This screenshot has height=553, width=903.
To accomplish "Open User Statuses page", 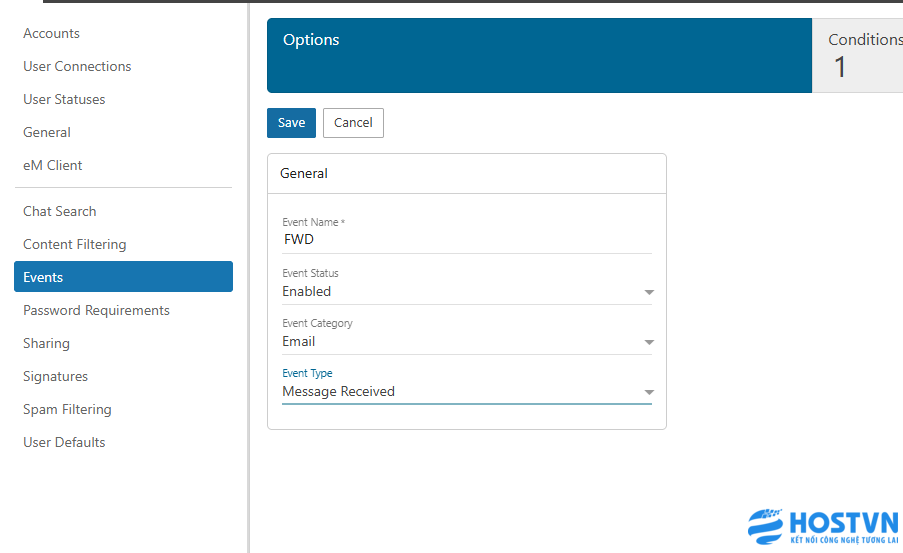I will pos(64,99).
